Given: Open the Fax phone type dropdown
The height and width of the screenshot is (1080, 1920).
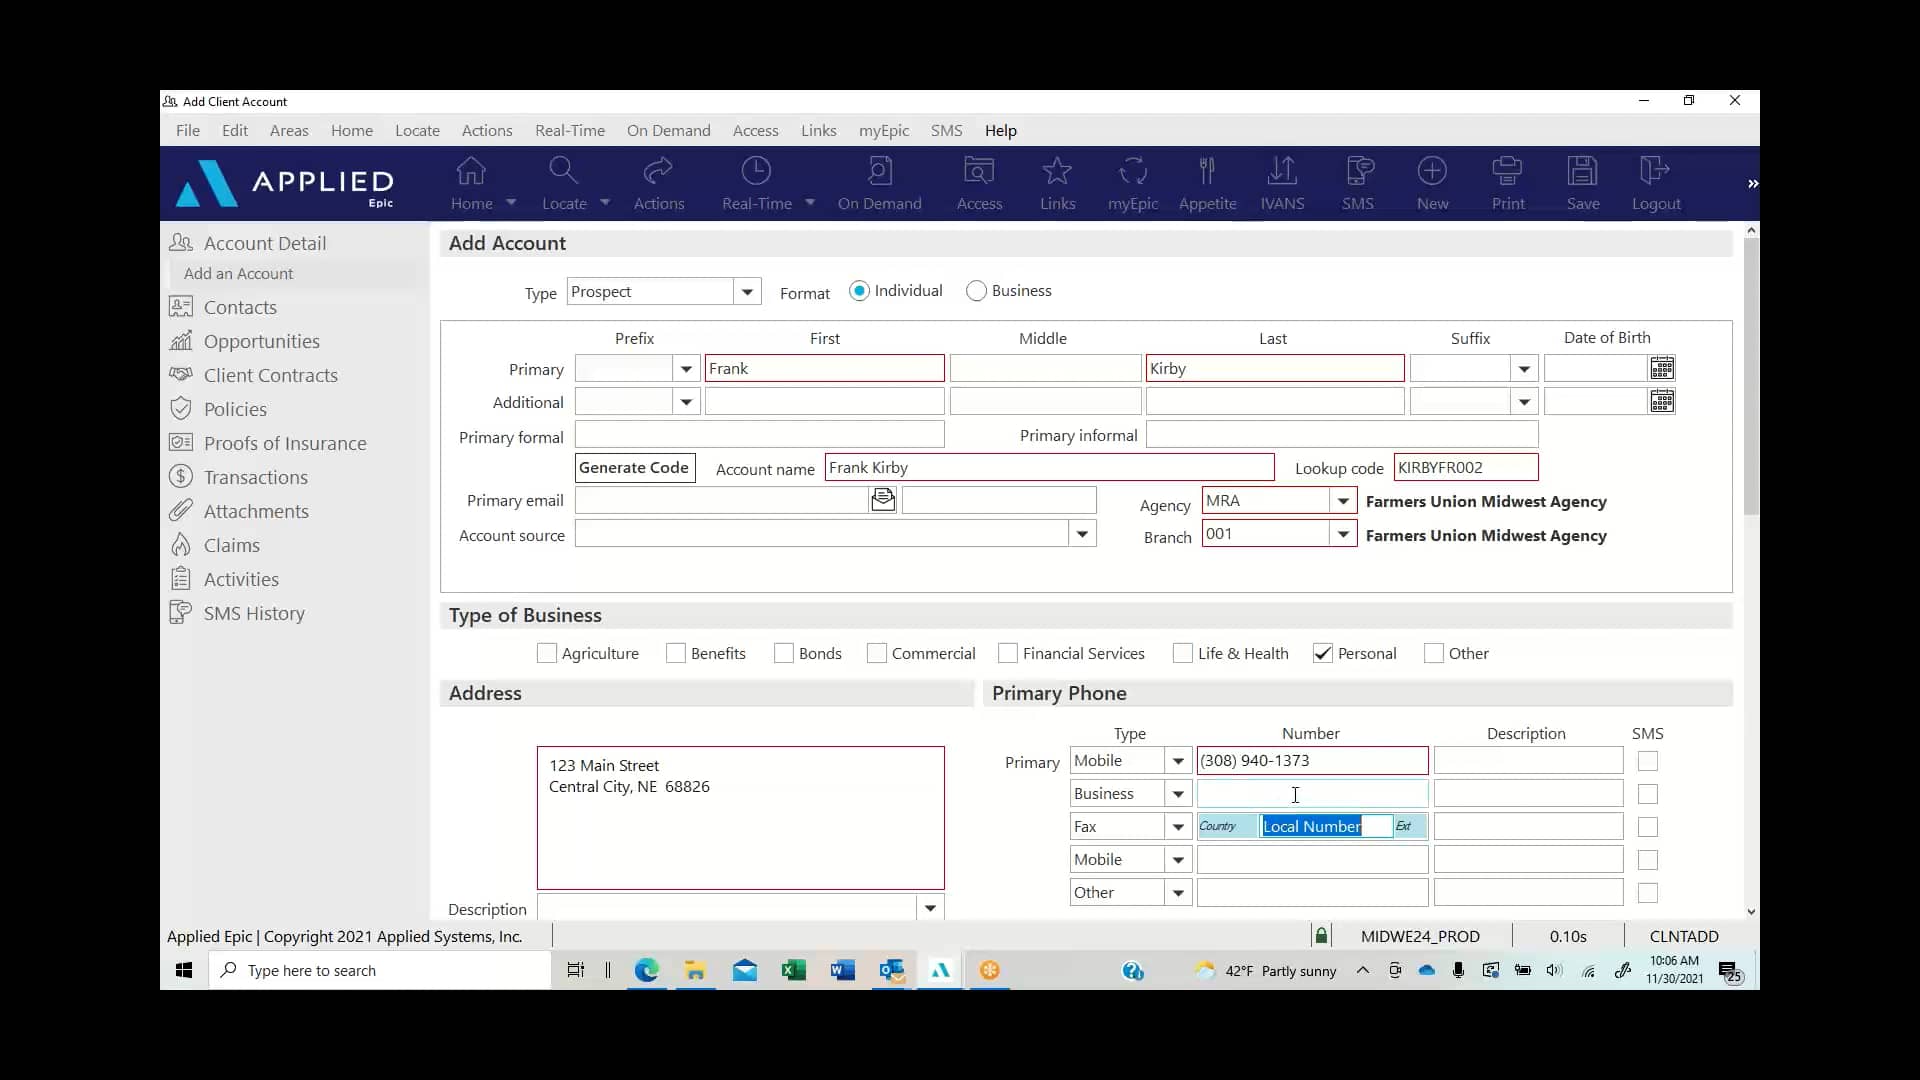Looking at the screenshot, I should click(x=1177, y=826).
